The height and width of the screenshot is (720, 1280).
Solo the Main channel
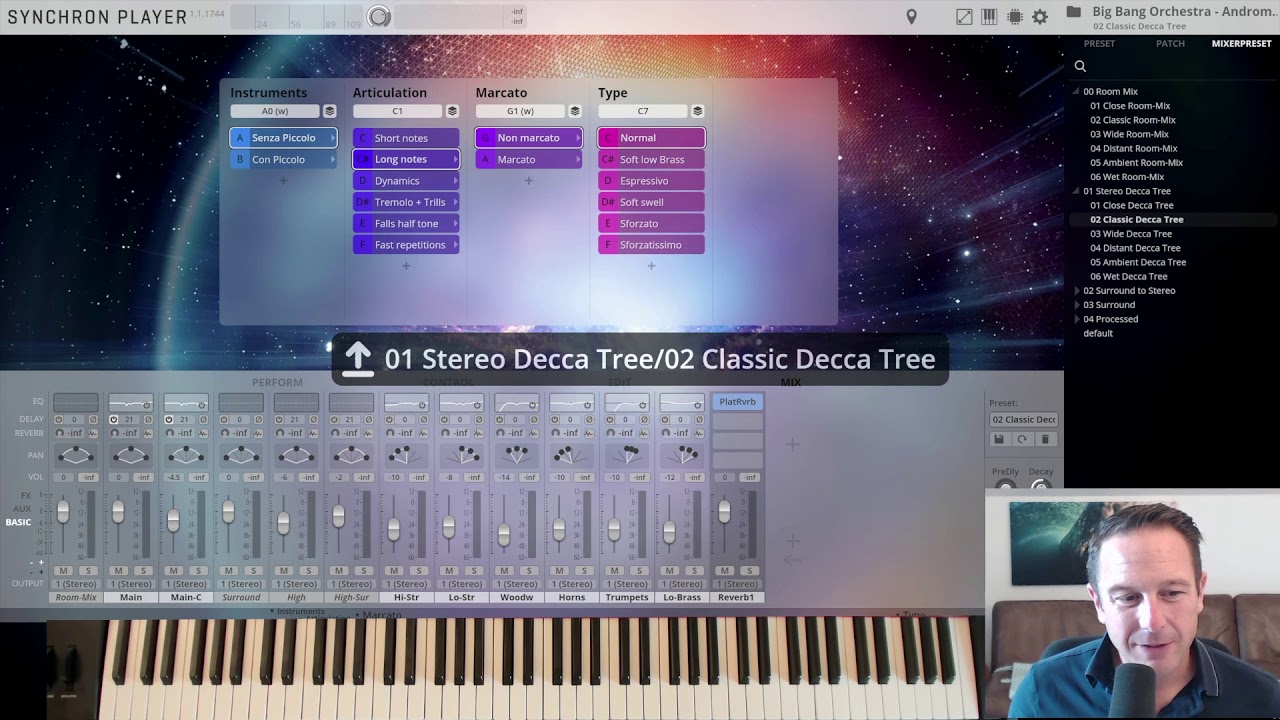[x=143, y=571]
